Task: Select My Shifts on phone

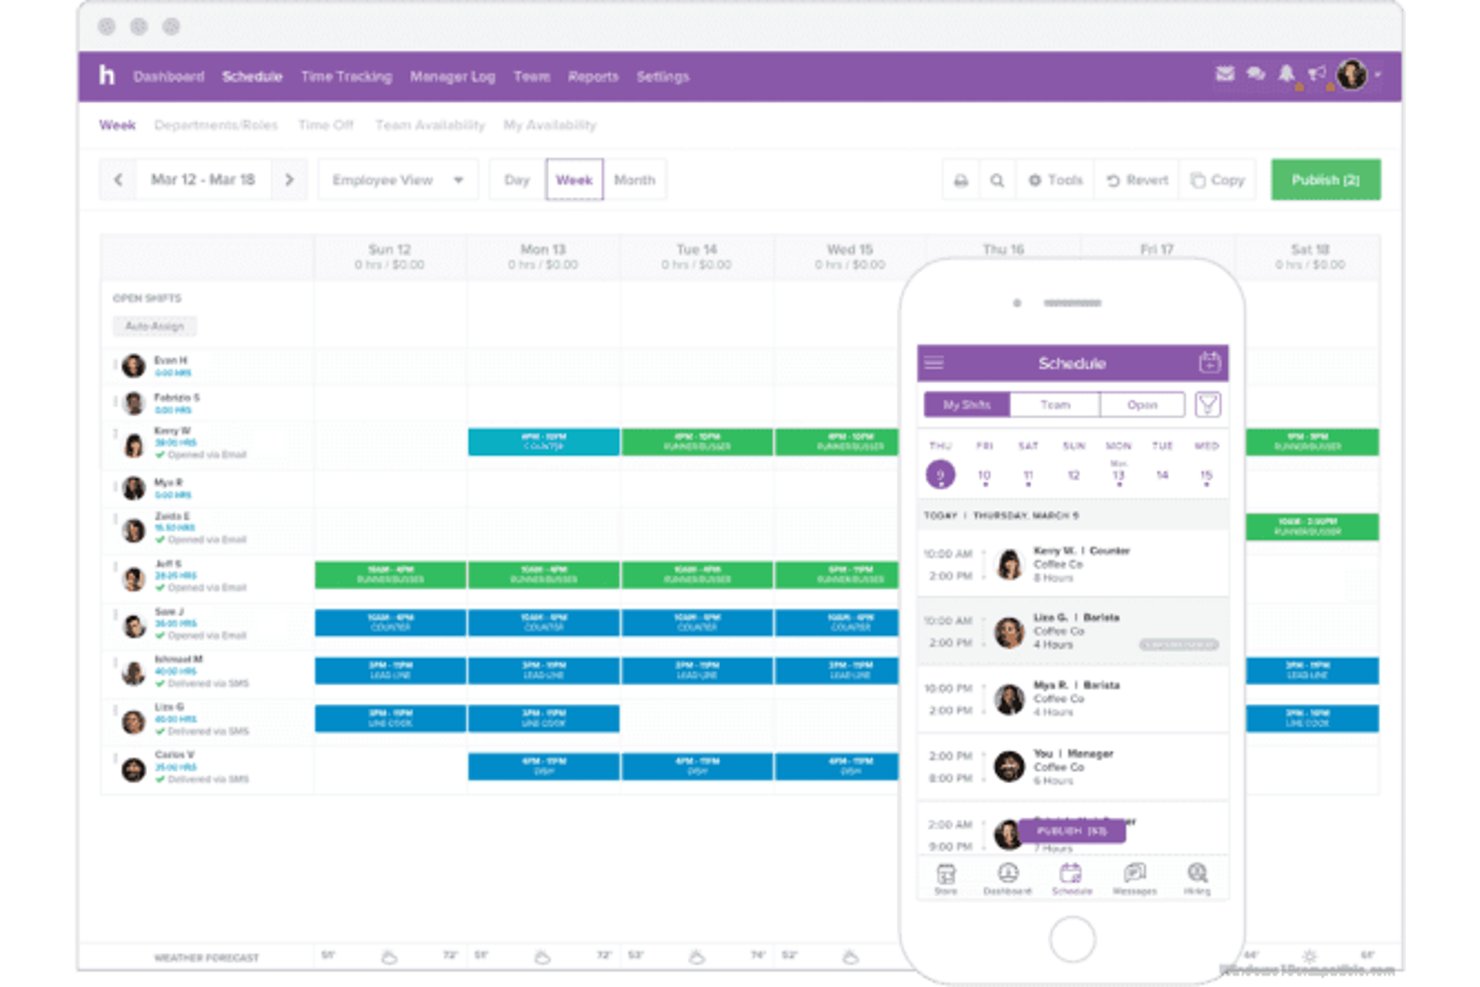Action: 967,405
